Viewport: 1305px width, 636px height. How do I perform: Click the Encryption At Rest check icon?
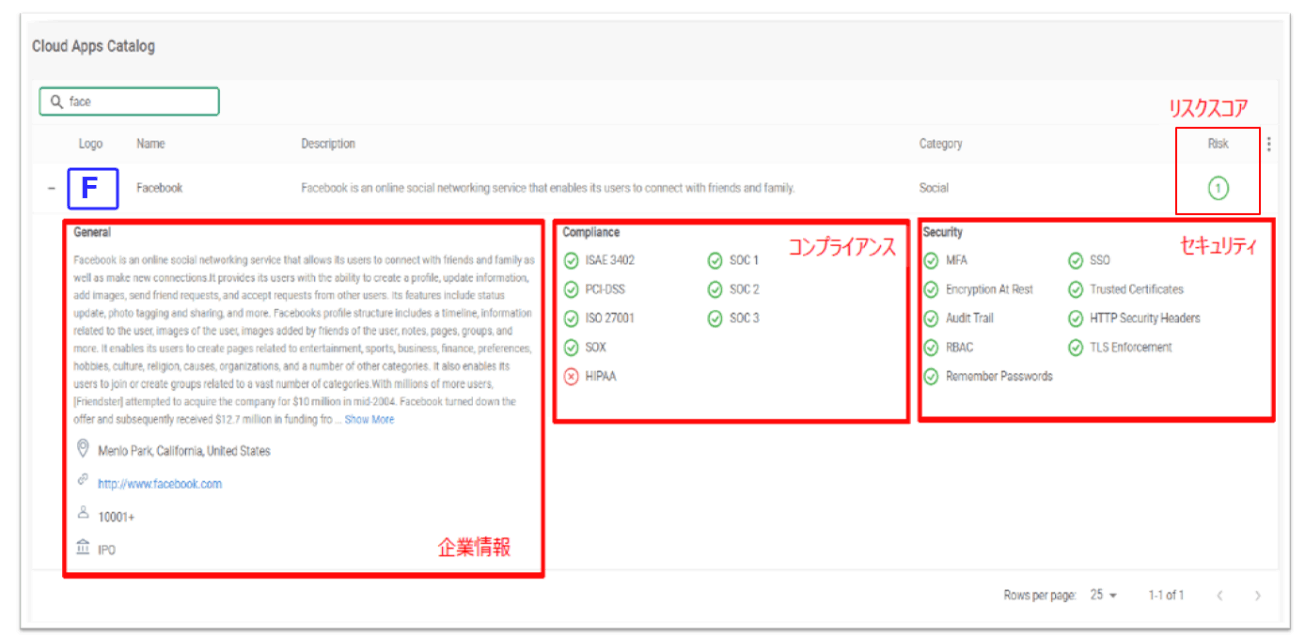931,290
